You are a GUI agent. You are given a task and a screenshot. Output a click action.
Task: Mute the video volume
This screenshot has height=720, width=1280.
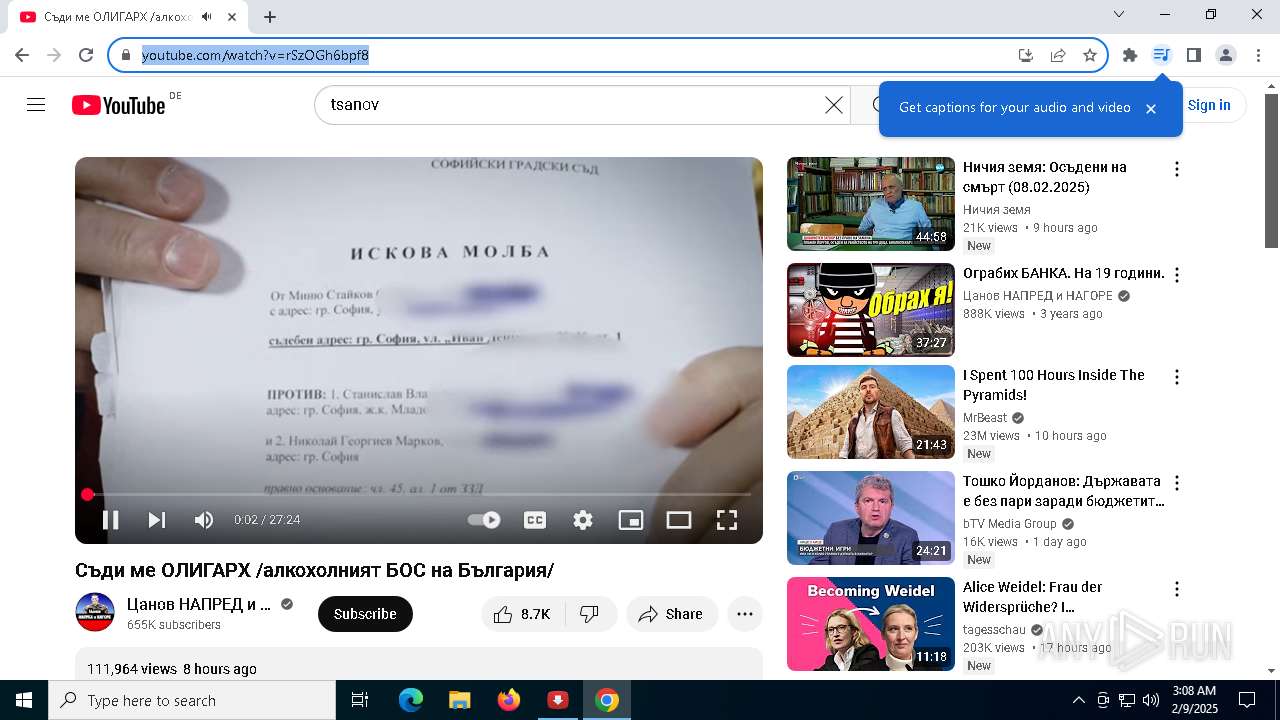[x=204, y=520]
